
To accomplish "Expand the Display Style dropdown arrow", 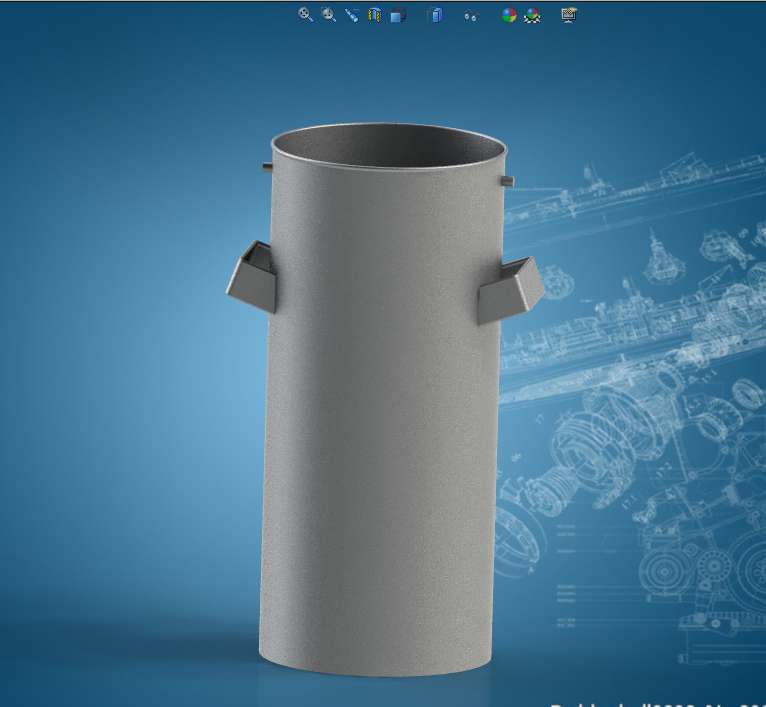I will [453, 16].
